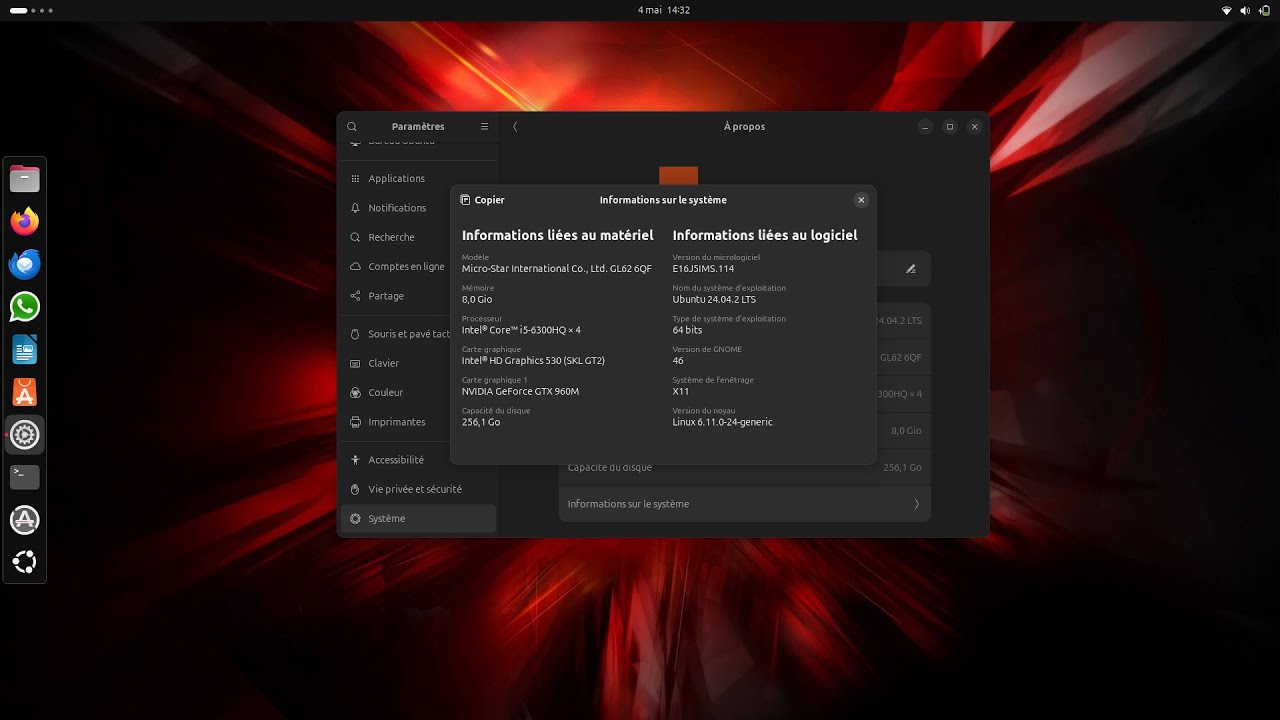Click the Wi-Fi icon in the top bar
Image resolution: width=1280 pixels, height=720 pixels.
tap(1227, 10)
